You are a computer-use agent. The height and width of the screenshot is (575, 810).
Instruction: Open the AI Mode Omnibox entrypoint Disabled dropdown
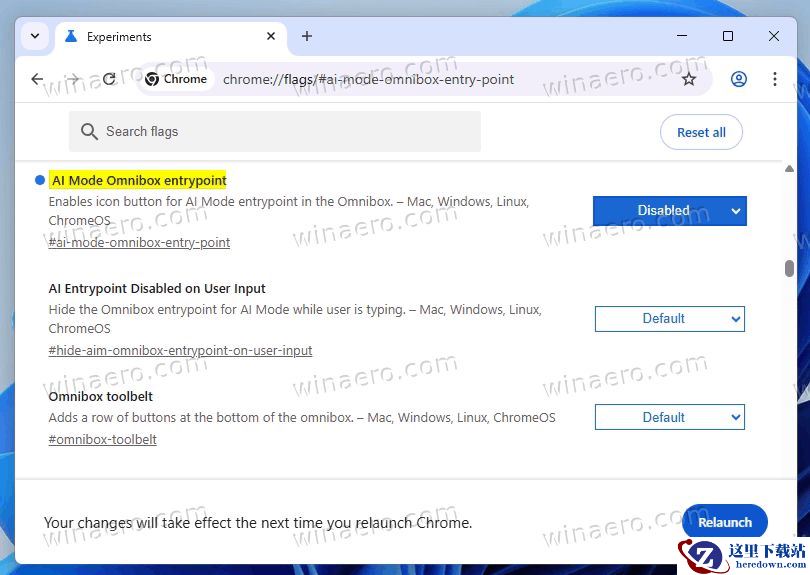[669, 211]
